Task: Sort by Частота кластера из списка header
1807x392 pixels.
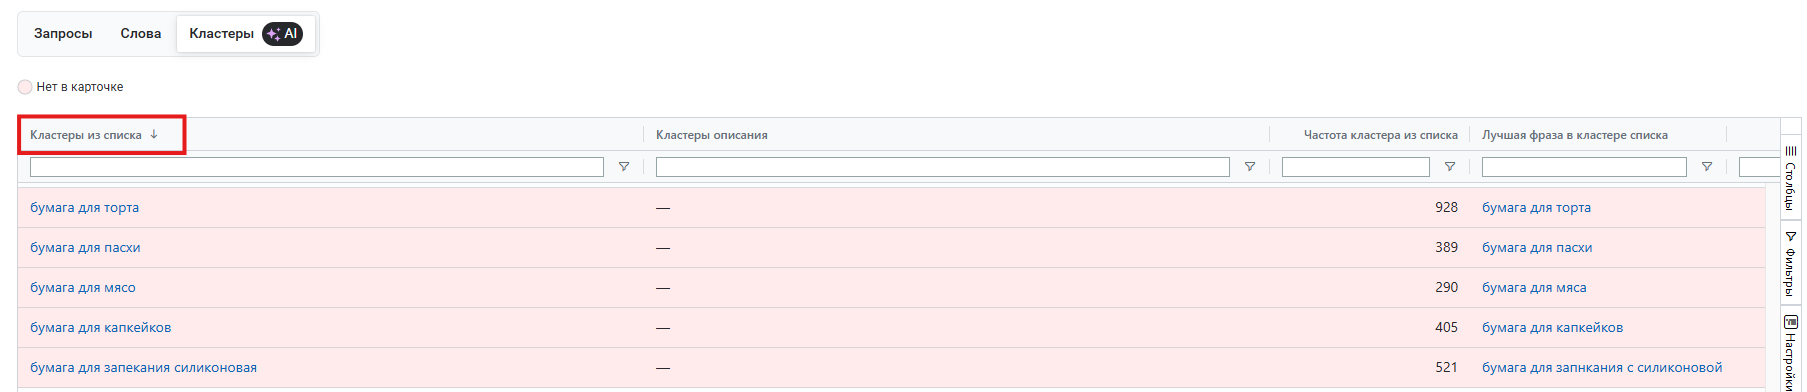Action: 1381,135
